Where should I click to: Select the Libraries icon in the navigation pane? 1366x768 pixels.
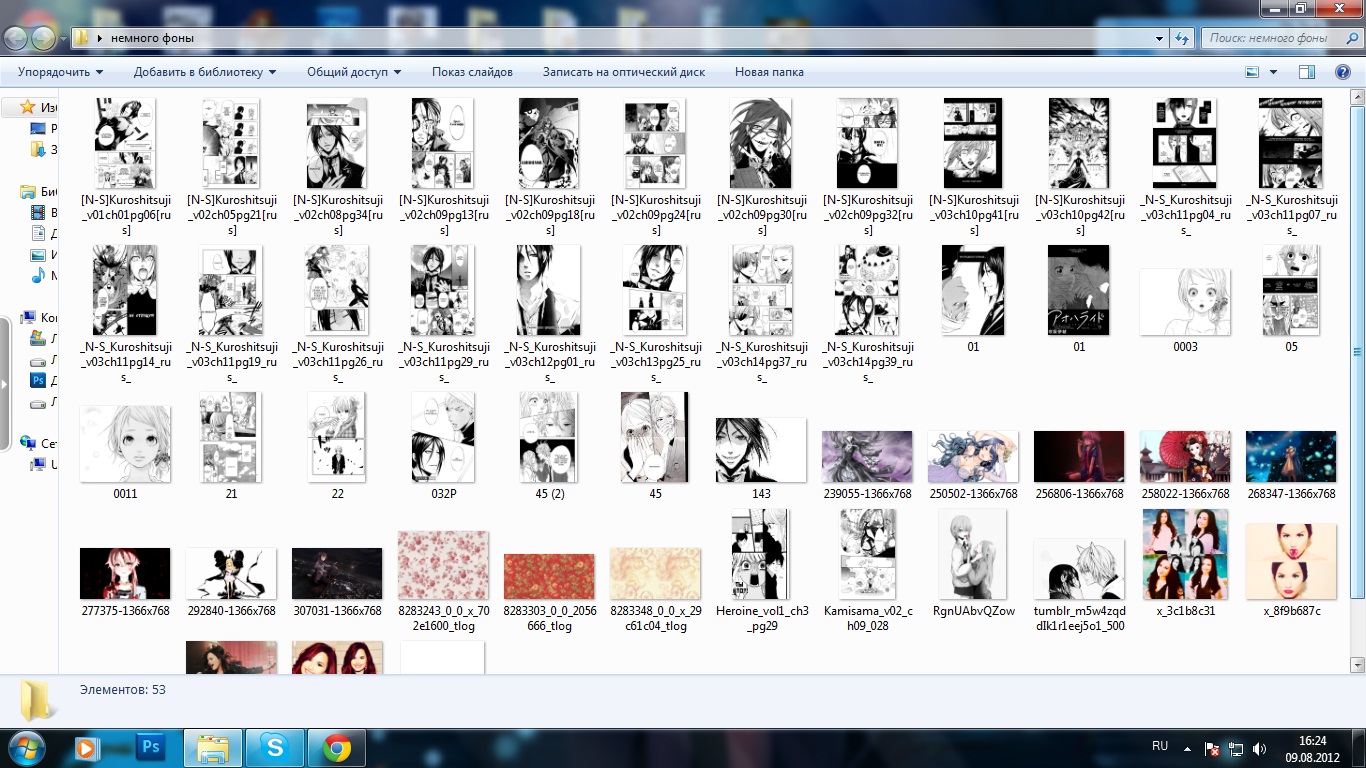tap(28, 191)
